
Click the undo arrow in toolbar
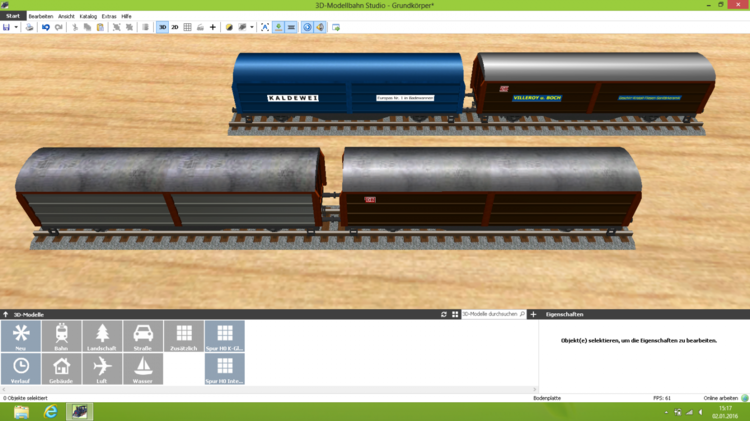coord(46,27)
